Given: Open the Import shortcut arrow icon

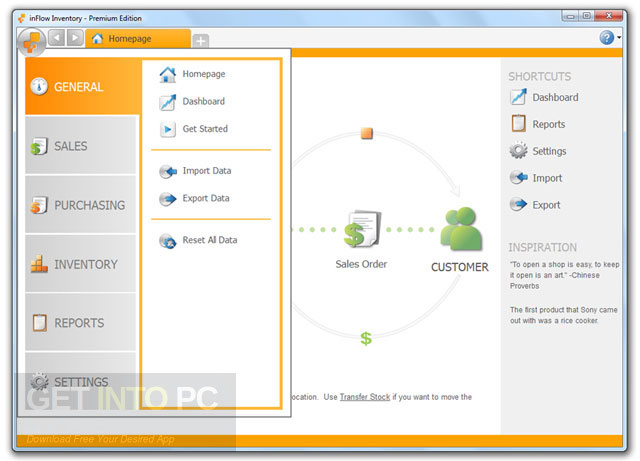Looking at the screenshot, I should tap(518, 178).
